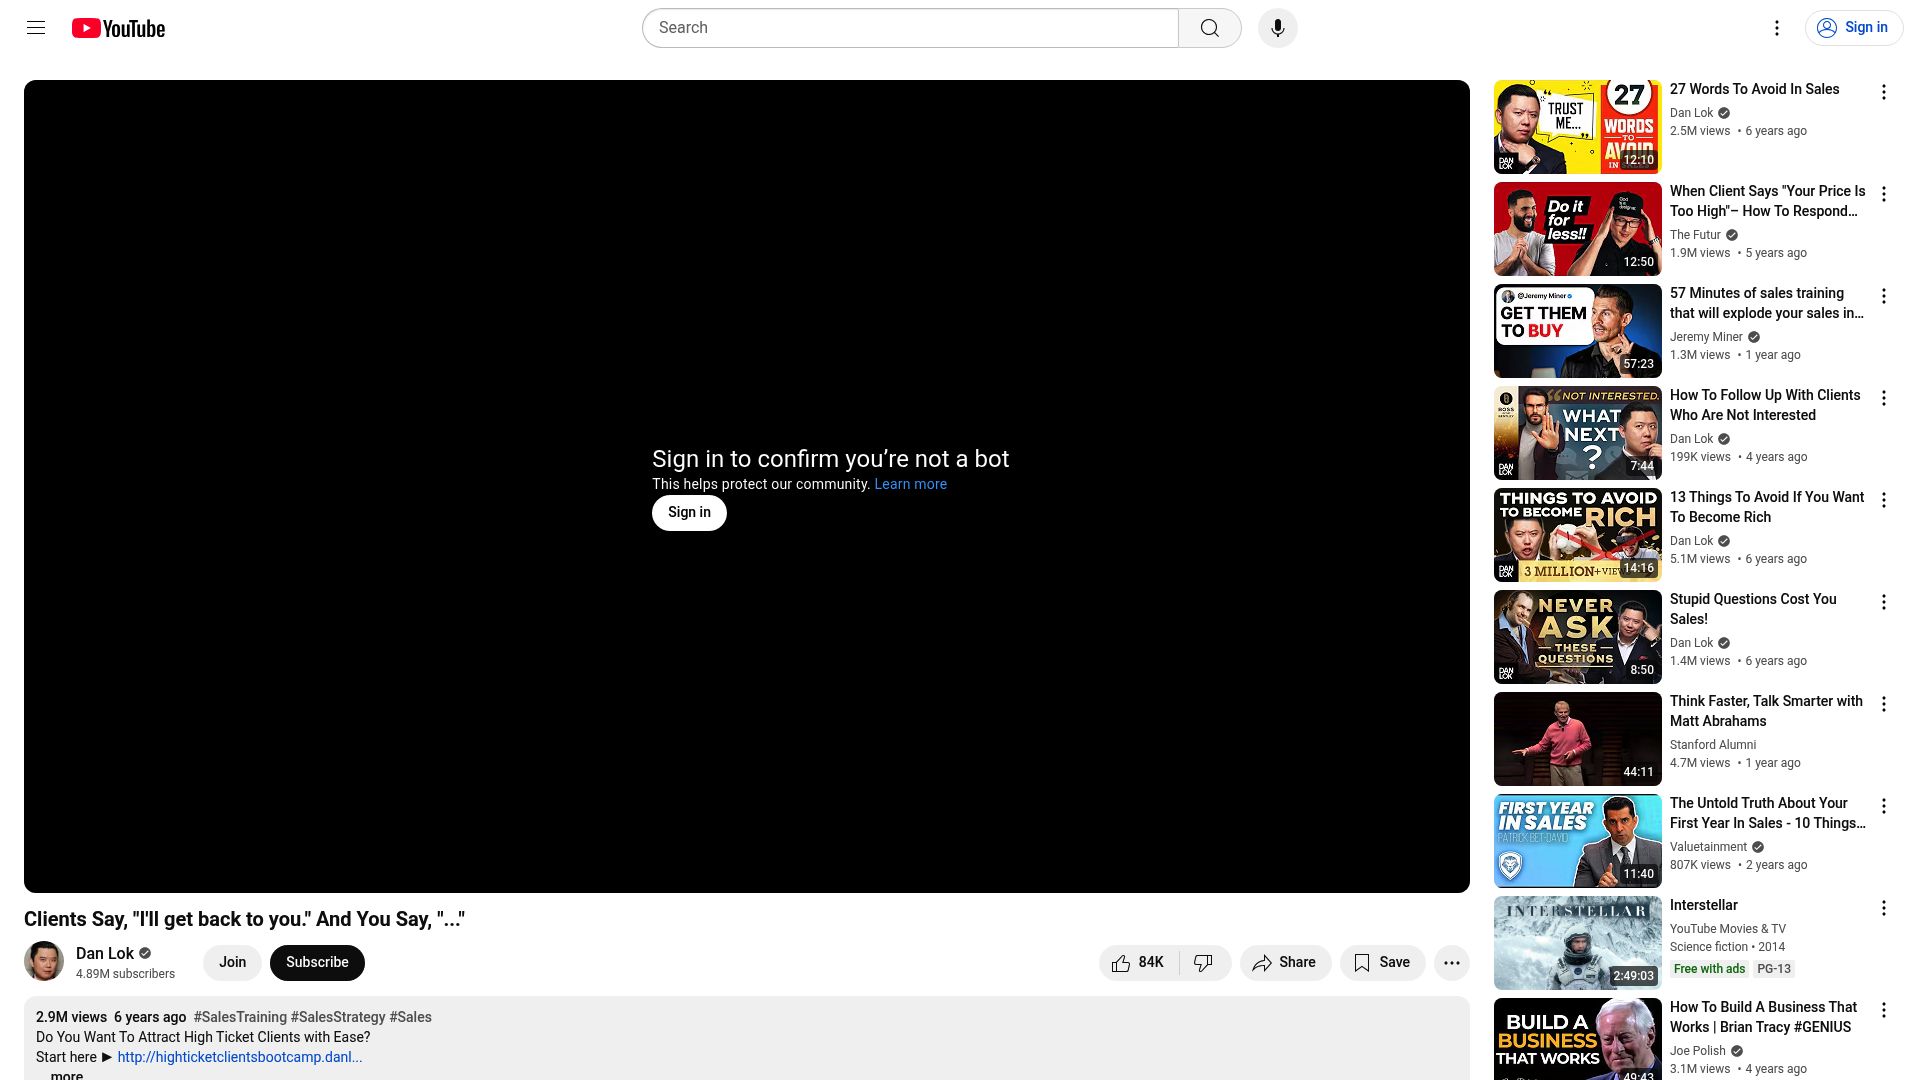Image resolution: width=1920 pixels, height=1080 pixels.
Task: Open thumbnail of 27 Words To Avoid In Sales
Action: [x=1577, y=127]
